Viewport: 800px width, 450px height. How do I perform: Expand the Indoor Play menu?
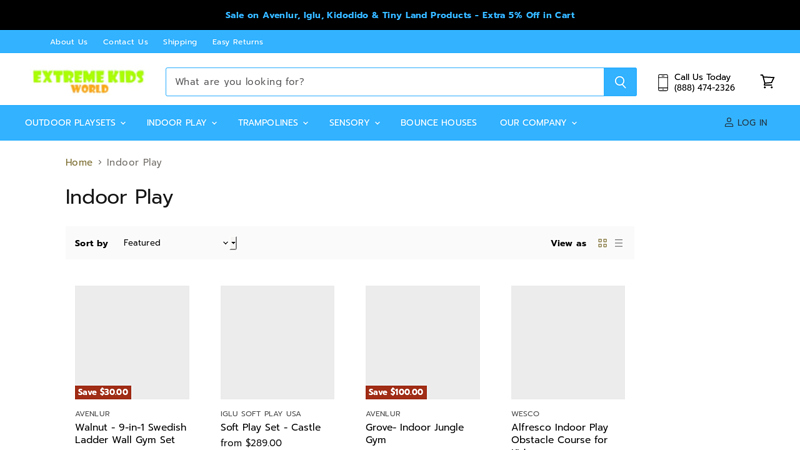click(x=182, y=123)
